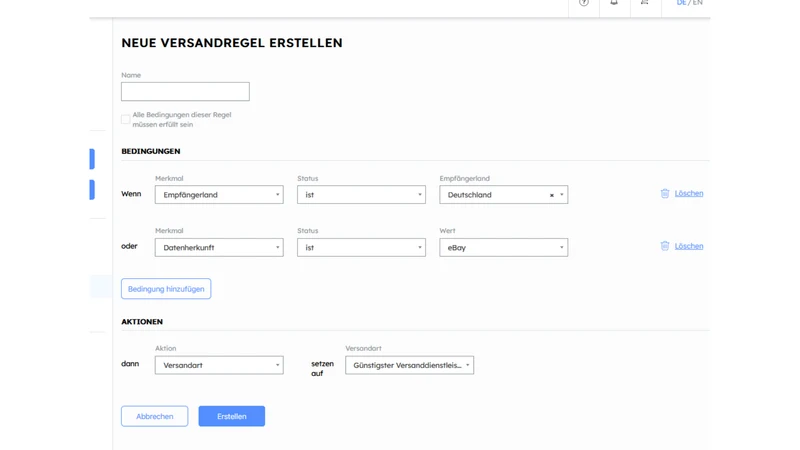
Task: Click trash icon for Datenherkunft condition
Action: [665, 246]
